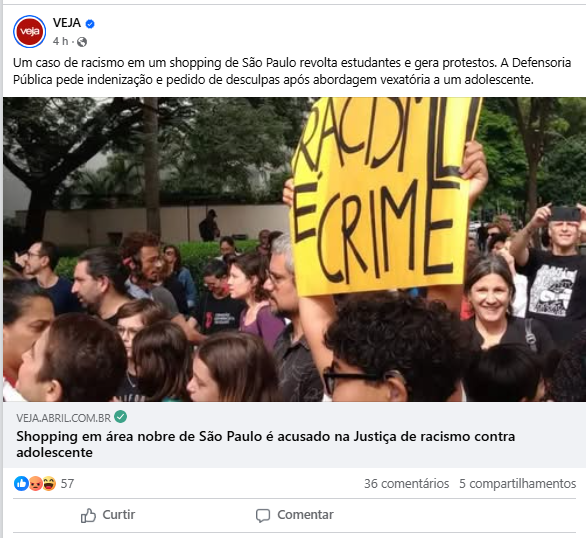Click the angry face reaction icon
The width and height of the screenshot is (586, 538).
point(36,483)
